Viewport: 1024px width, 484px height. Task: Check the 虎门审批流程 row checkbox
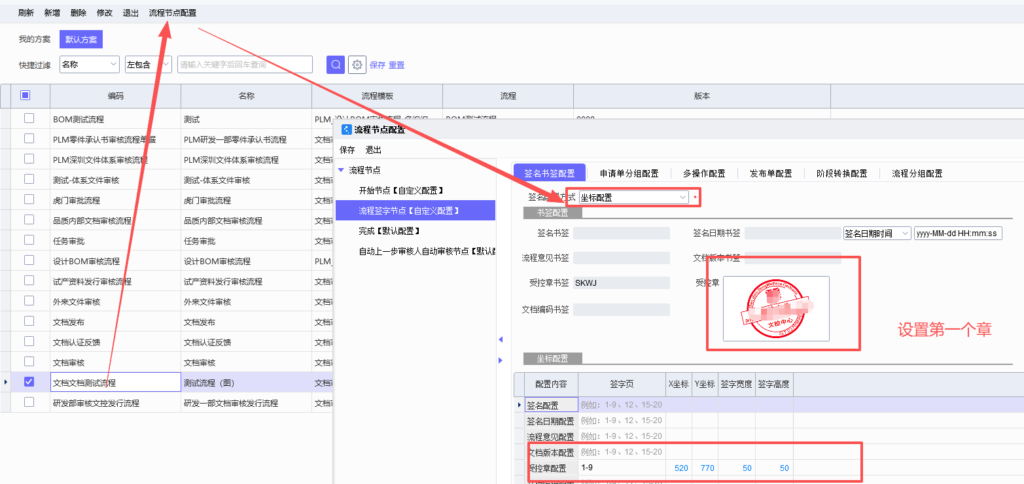(29, 199)
